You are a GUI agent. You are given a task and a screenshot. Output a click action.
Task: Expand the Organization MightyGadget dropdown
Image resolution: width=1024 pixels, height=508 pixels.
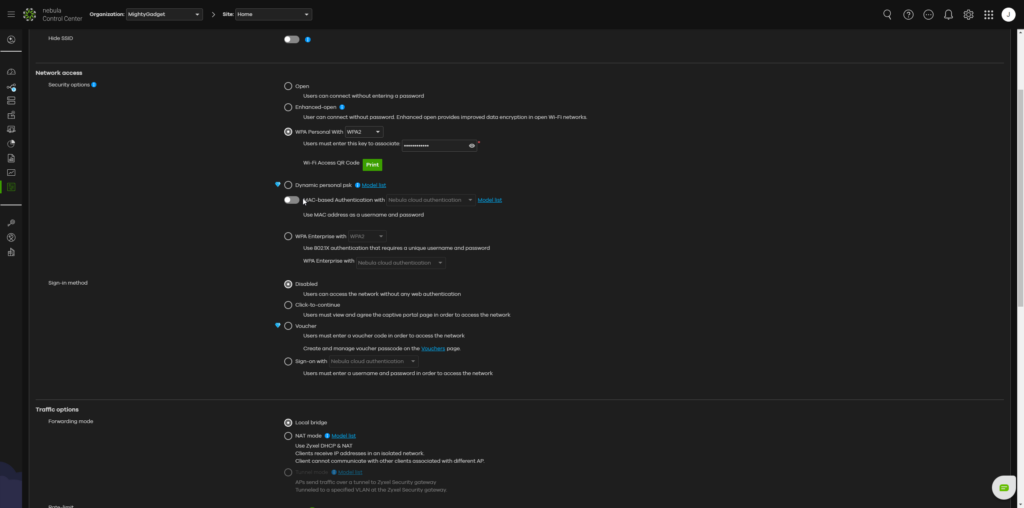tap(165, 14)
